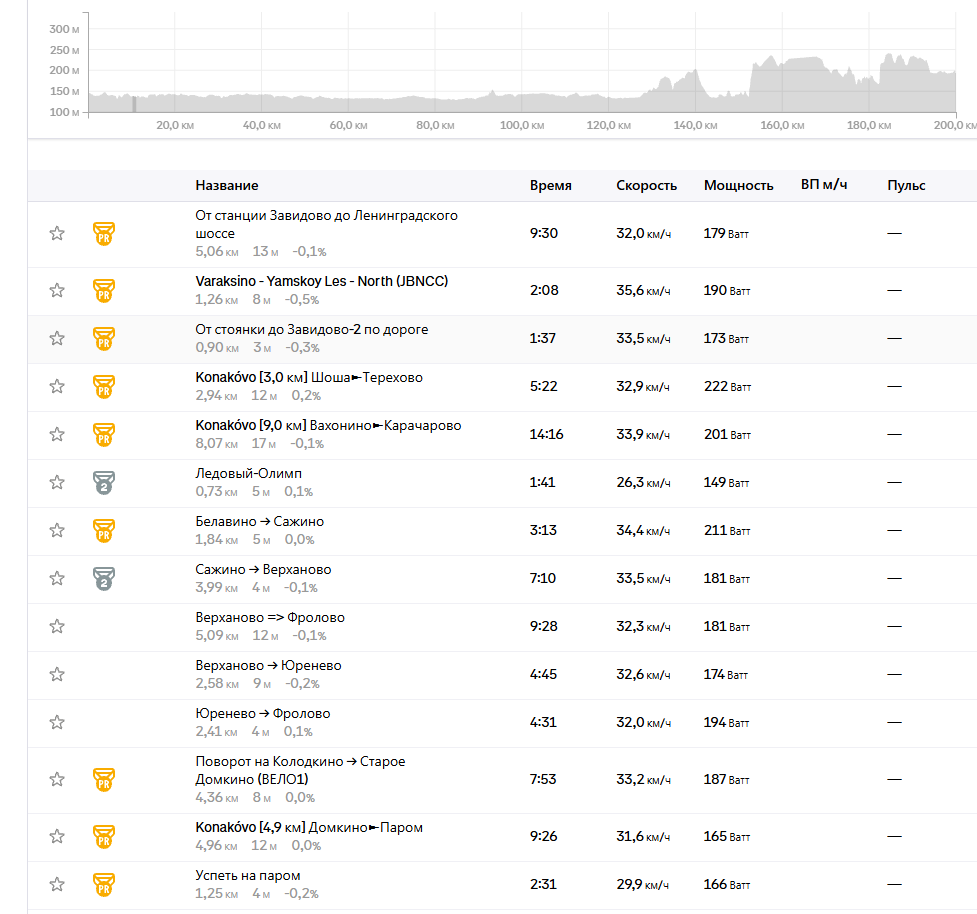This screenshot has width=977, height=914.
Task: Click PR medal for Varaksino - Yamskoy Les
Action: (104, 290)
